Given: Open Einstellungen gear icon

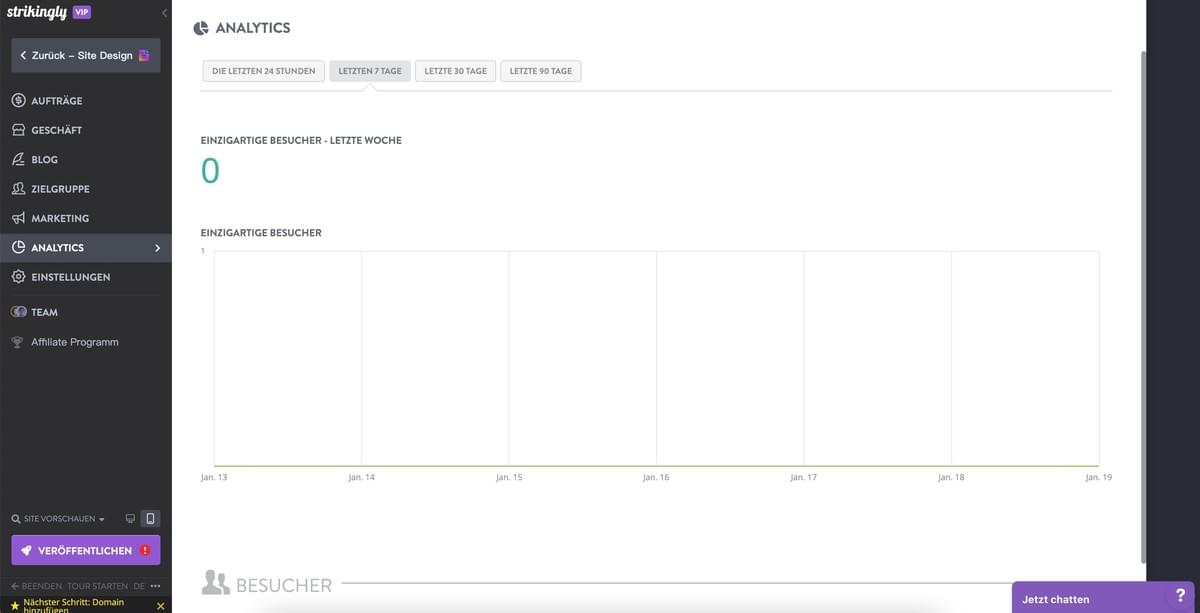Looking at the screenshot, I should pos(18,277).
